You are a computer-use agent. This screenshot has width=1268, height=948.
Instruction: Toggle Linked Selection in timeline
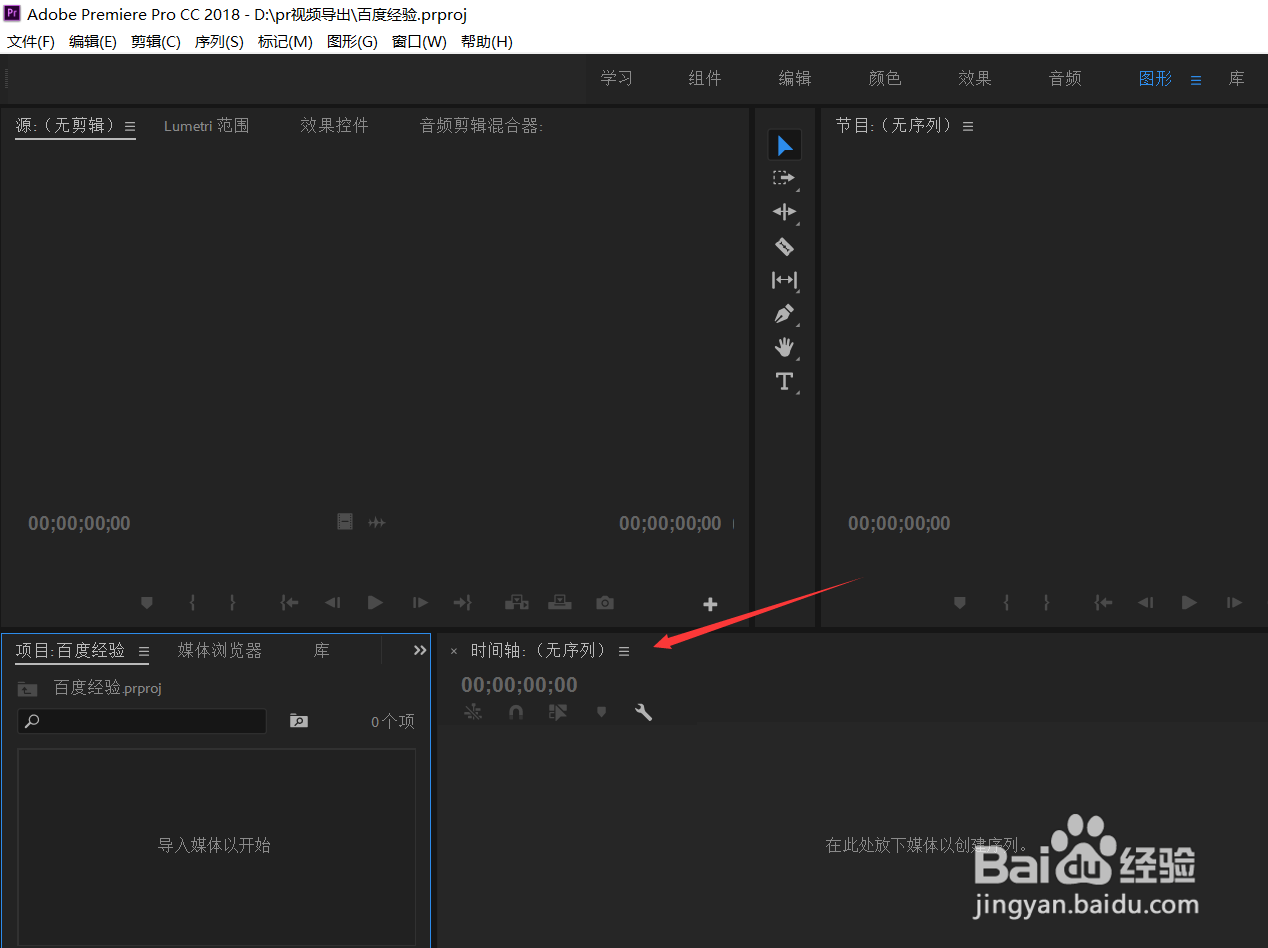[558, 712]
